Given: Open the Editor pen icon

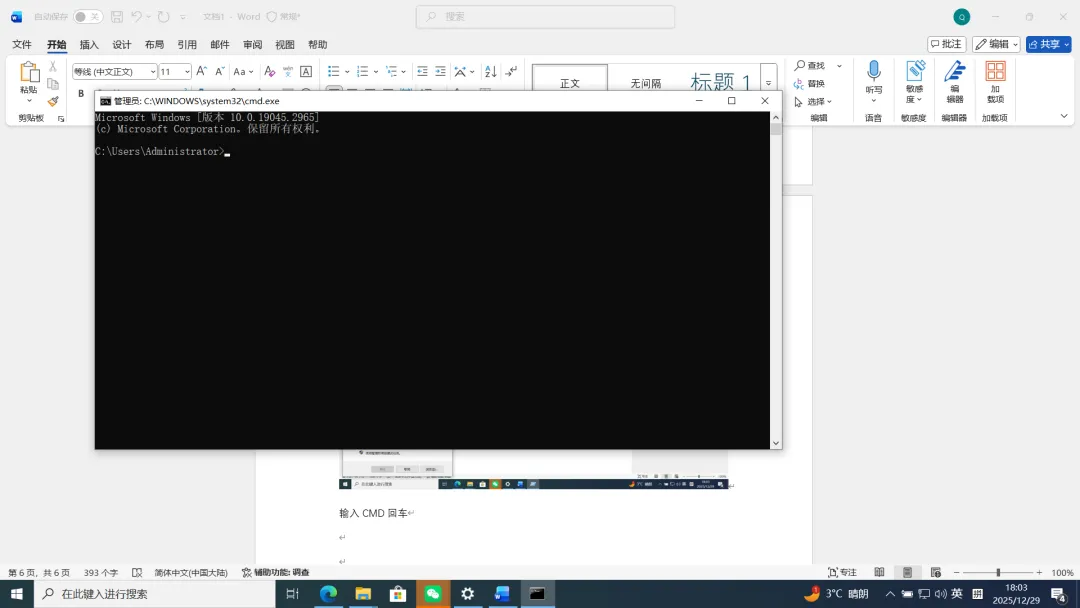Looking at the screenshot, I should 955,71.
